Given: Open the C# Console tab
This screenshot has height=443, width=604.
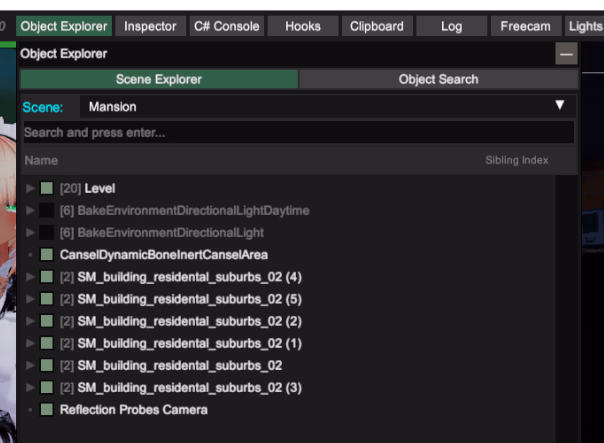Looking at the screenshot, I should pos(225,26).
